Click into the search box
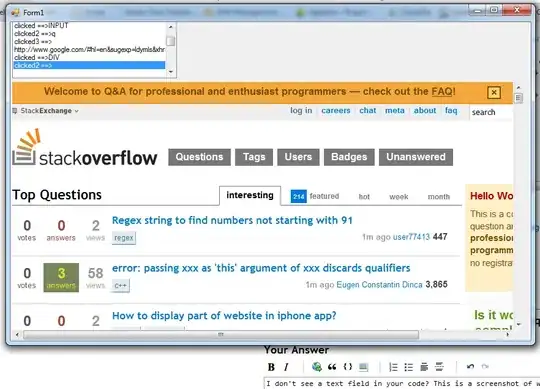Screen dimensions: 540x389 click(x=491, y=112)
